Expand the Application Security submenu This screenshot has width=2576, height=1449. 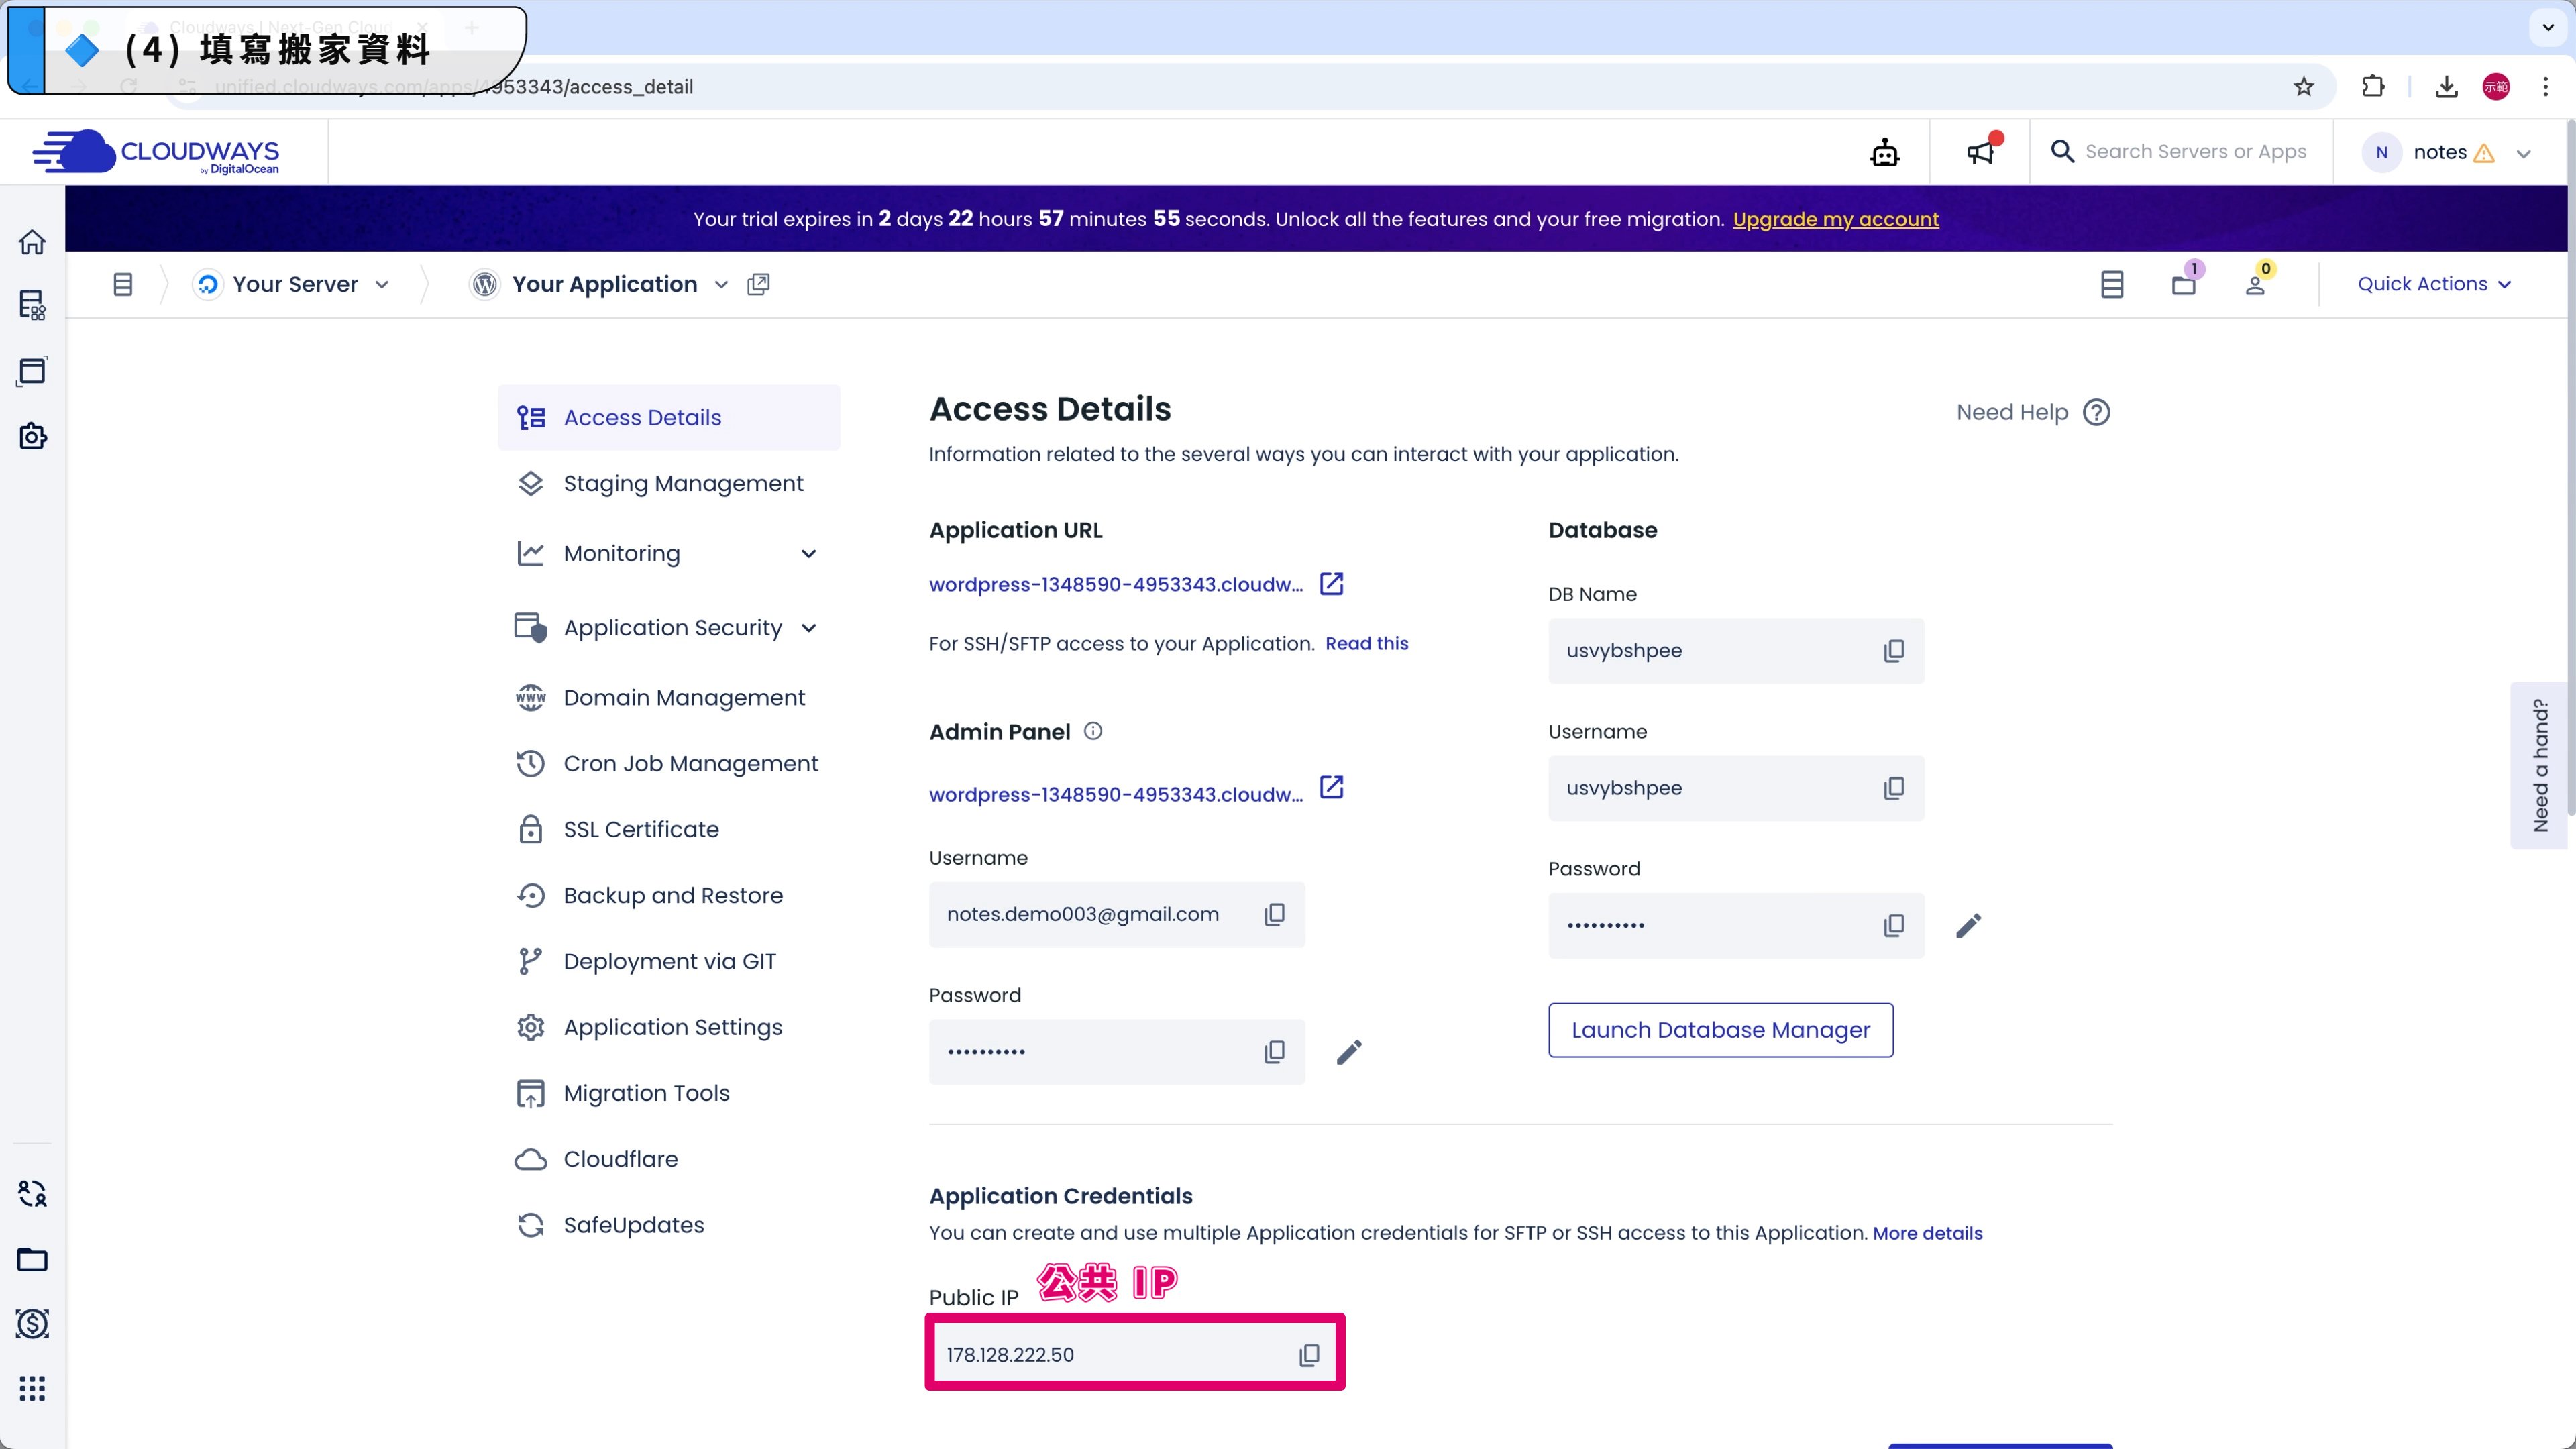tap(808, 628)
